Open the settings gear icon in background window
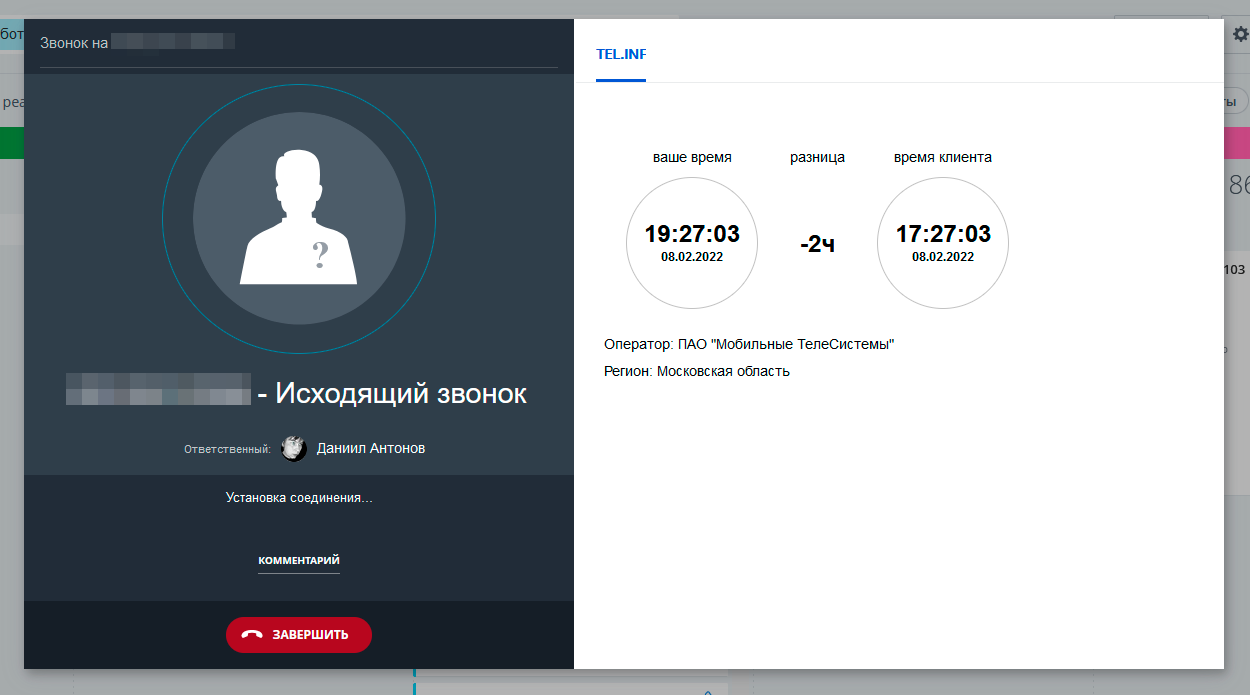Screen dimensions: 1250x695 pyautogui.click(x=1240, y=34)
